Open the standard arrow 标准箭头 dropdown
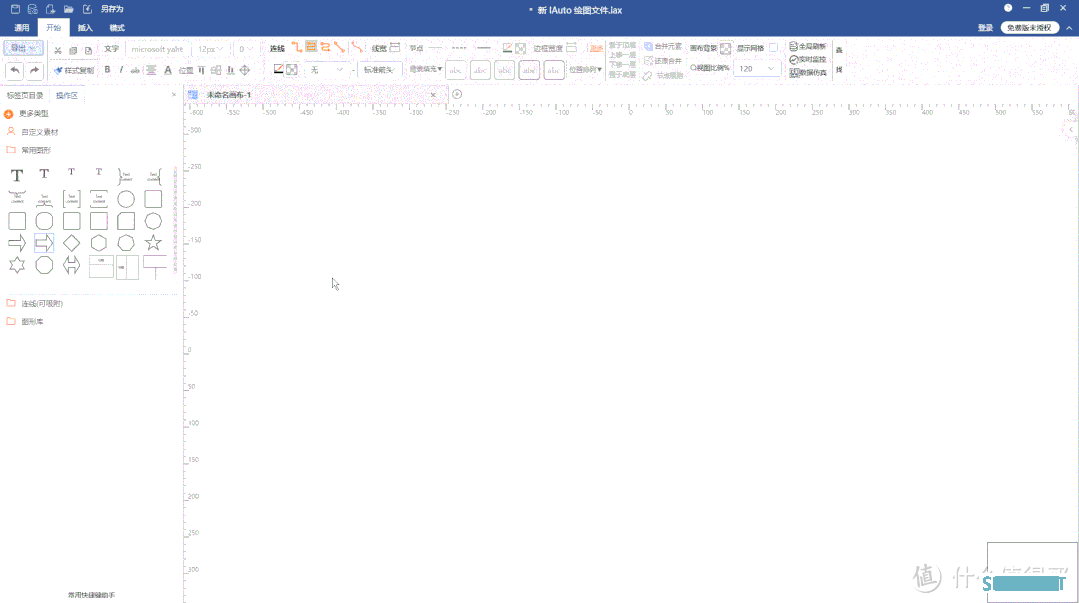This screenshot has height=603, width=1079. [x=379, y=70]
